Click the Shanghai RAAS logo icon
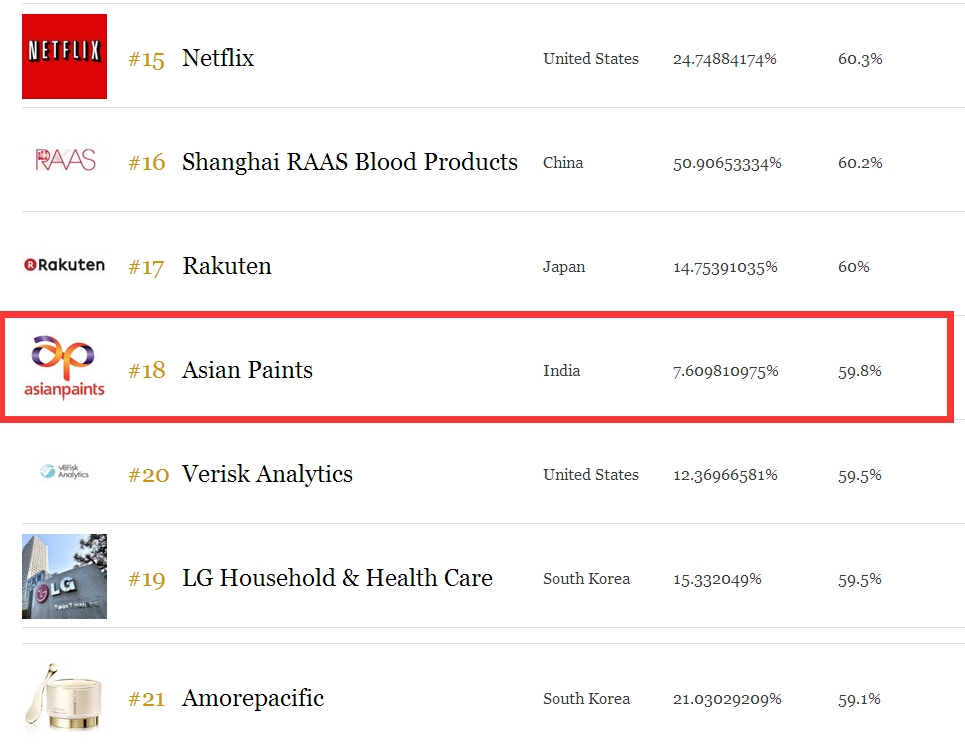This screenshot has width=965, height=745. pyautogui.click(x=65, y=160)
